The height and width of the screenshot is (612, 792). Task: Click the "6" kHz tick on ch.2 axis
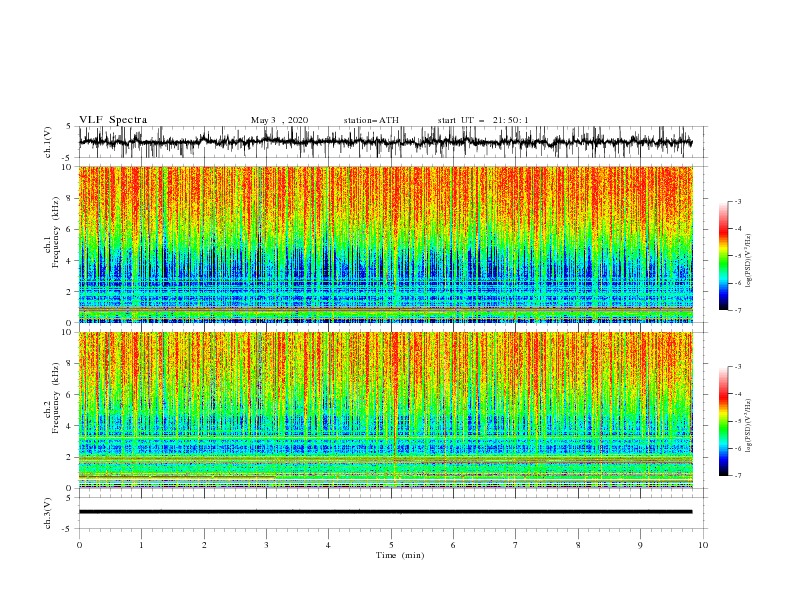click(71, 395)
